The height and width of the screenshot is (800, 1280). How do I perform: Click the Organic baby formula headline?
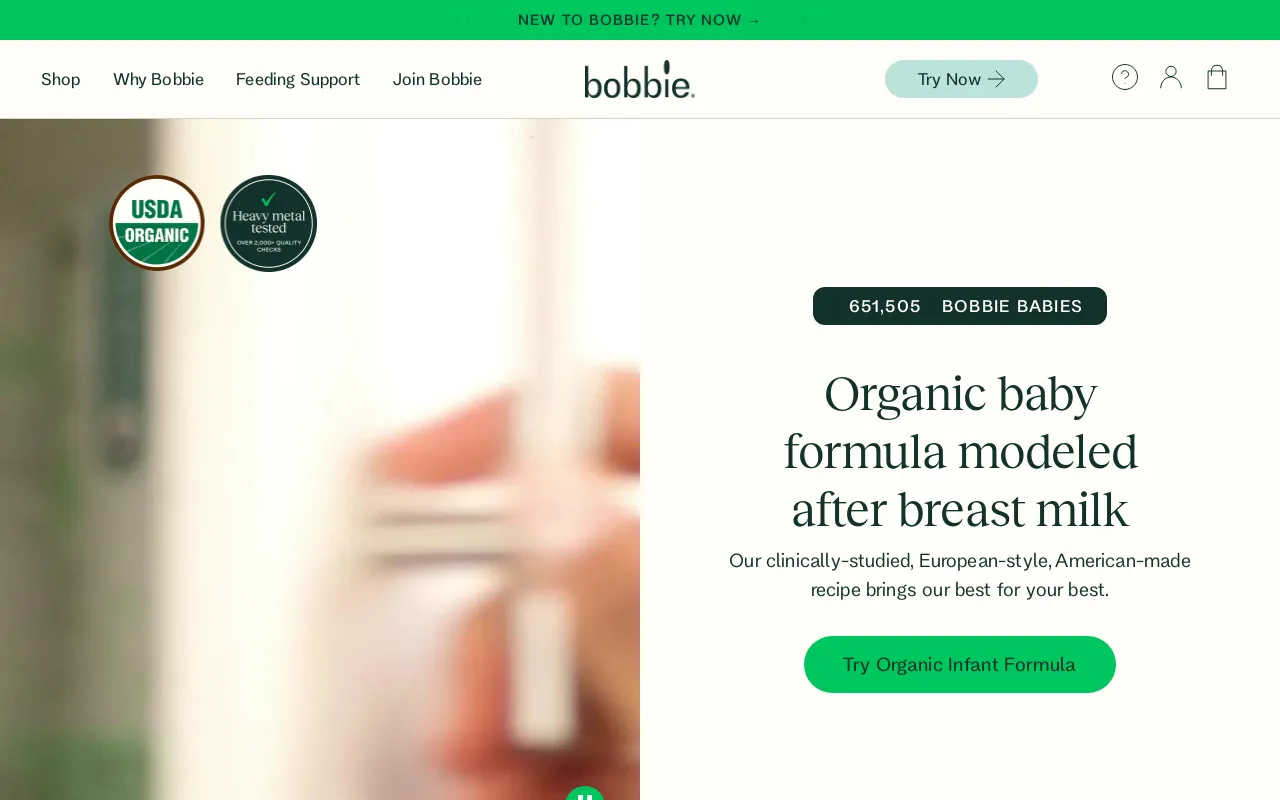[960, 451]
